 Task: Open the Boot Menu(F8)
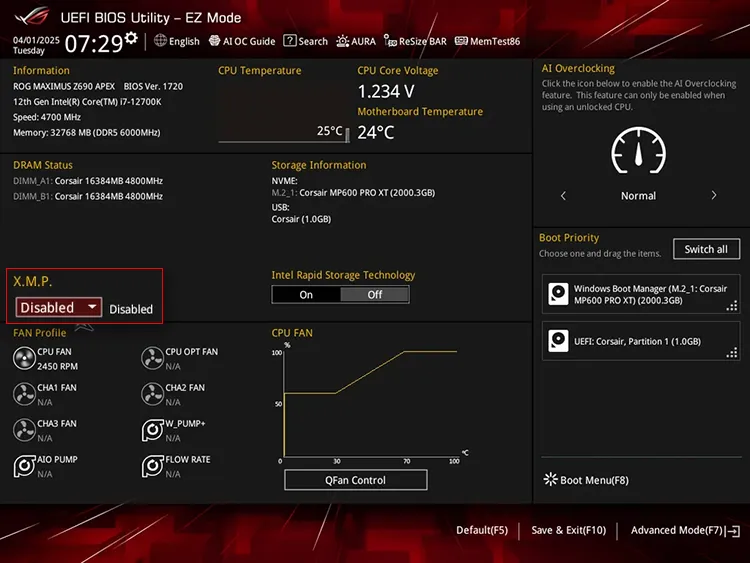tap(586, 480)
